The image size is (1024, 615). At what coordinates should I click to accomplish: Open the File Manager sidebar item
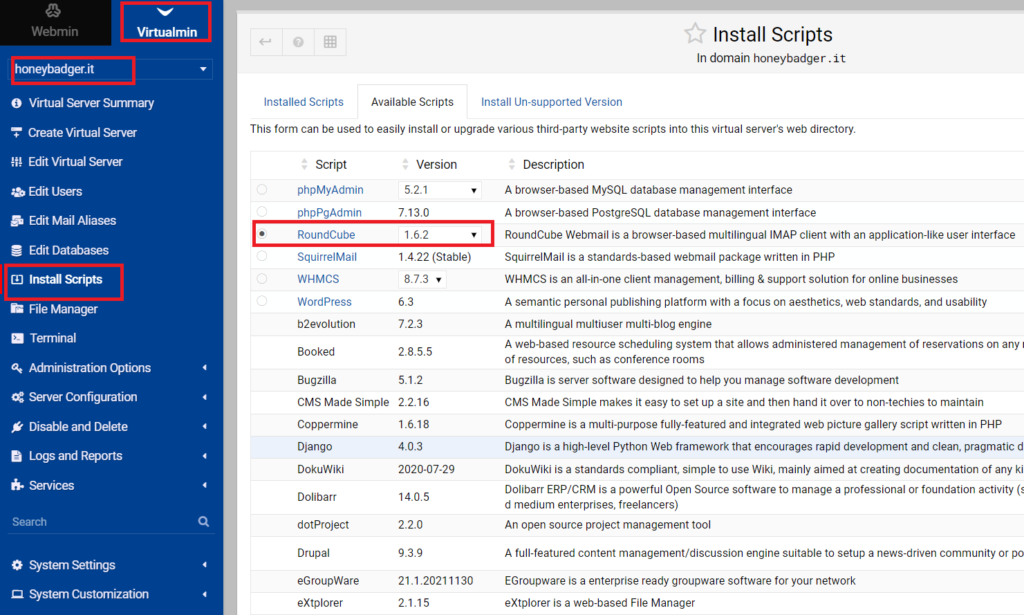(x=64, y=309)
